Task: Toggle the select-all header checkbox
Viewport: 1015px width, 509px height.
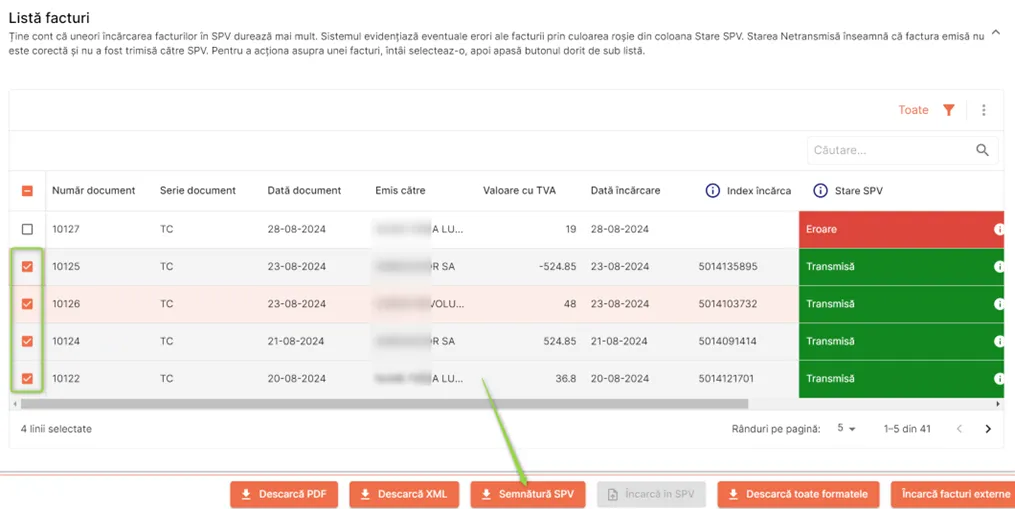Action: [27, 190]
